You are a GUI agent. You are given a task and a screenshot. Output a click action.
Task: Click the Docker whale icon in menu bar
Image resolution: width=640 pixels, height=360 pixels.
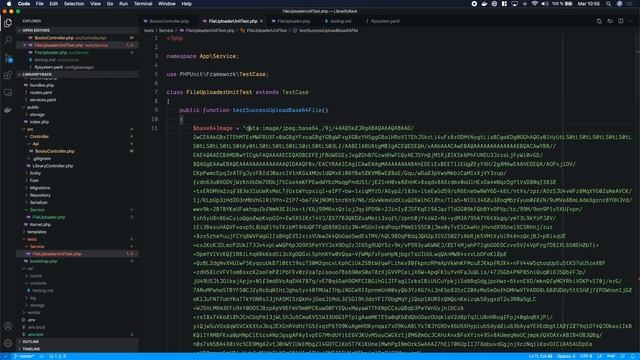(x=484, y=4)
